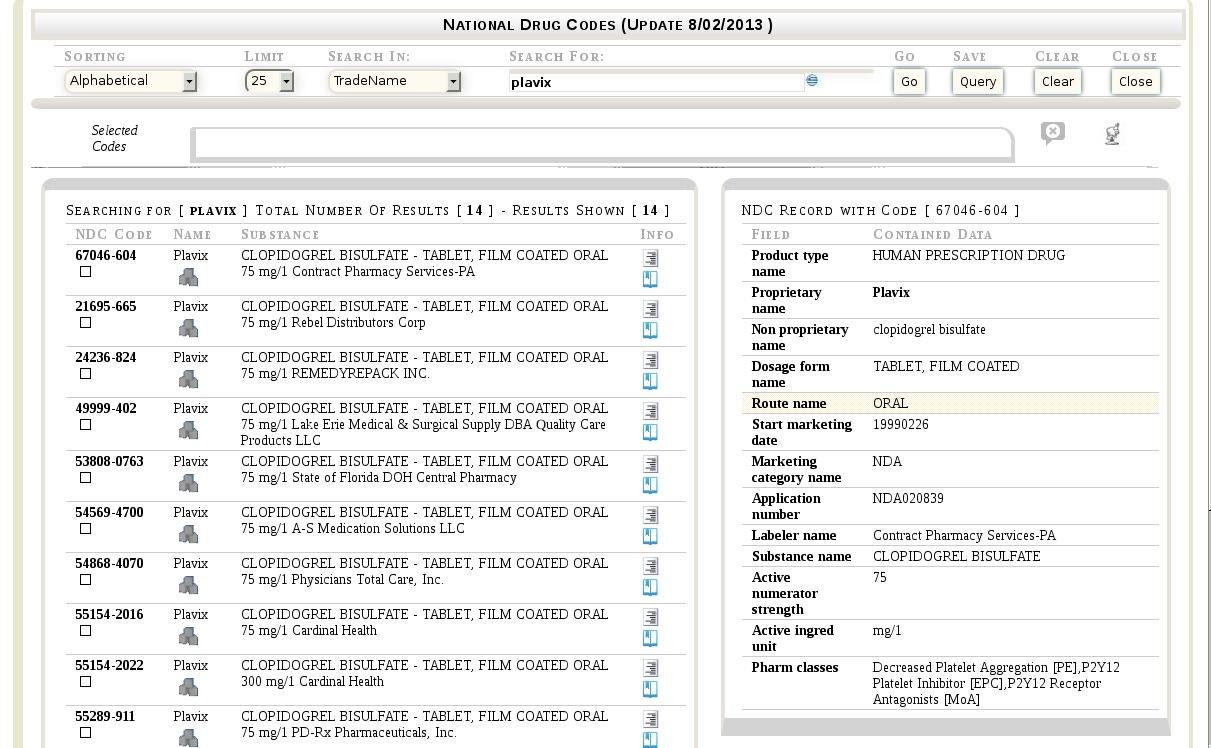Viewport: 1211px width, 748px height.
Task: Tick checkbox for NDC code 67046-604
Action: tap(85, 272)
